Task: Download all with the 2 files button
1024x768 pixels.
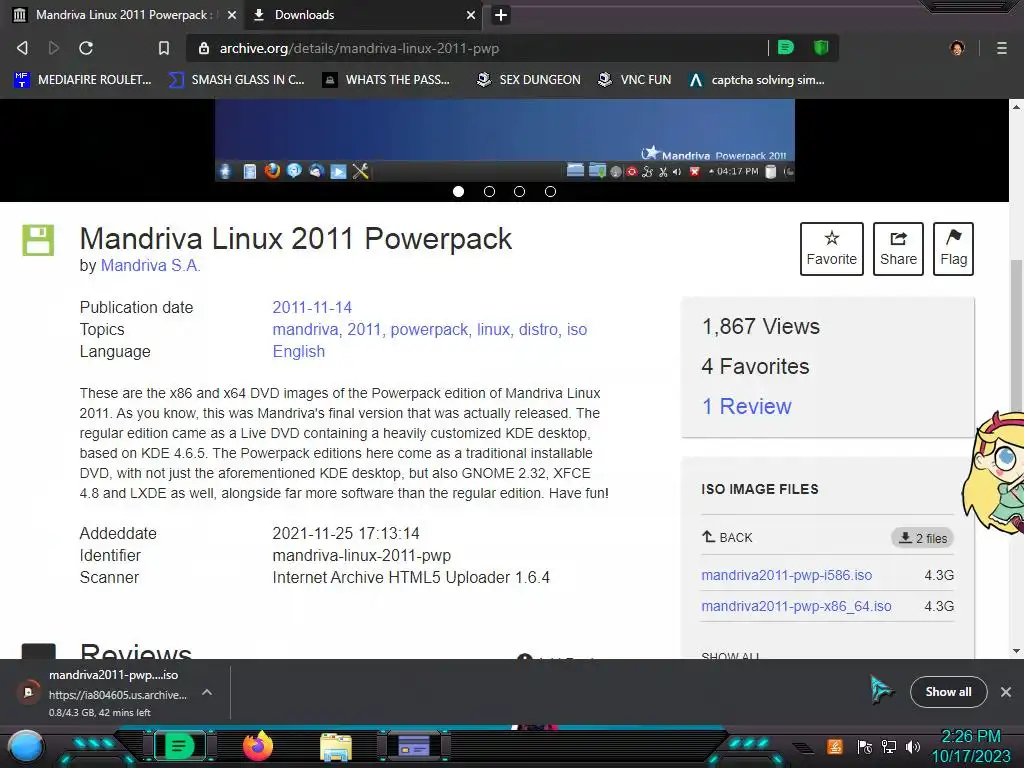Action: tap(923, 538)
